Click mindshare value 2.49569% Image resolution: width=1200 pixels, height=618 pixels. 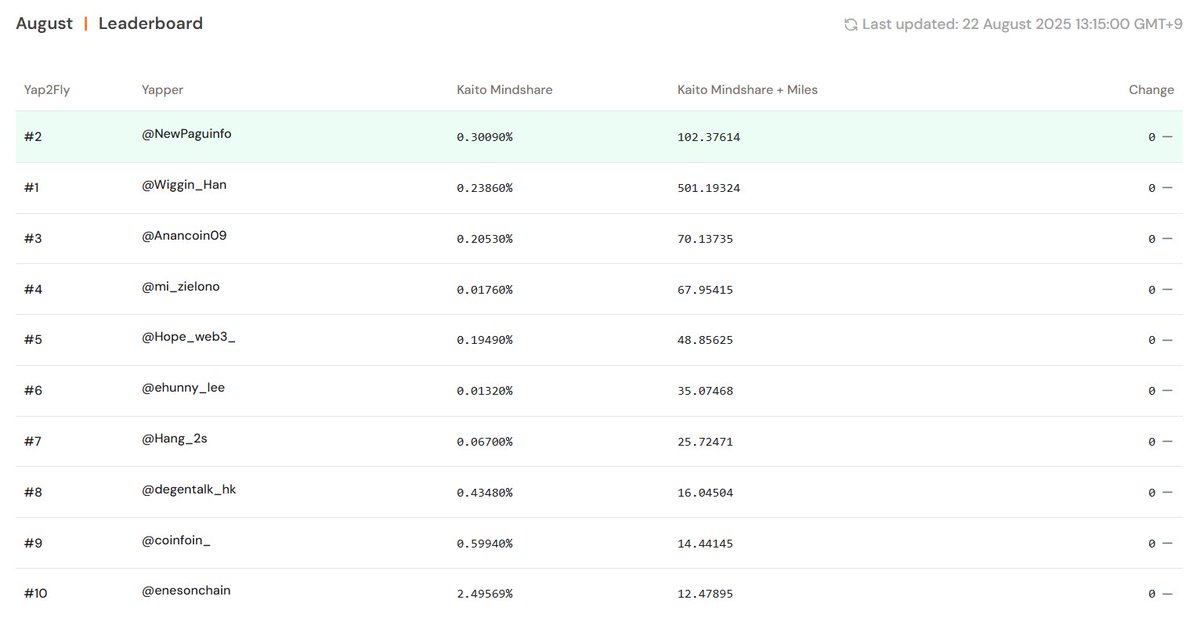click(485, 594)
